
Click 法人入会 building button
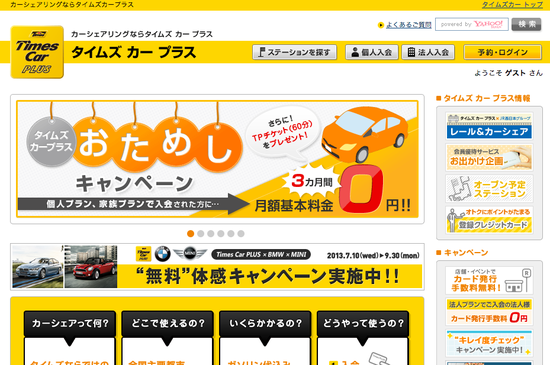(428, 52)
